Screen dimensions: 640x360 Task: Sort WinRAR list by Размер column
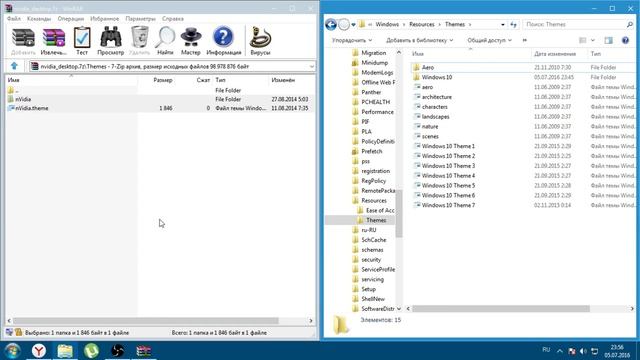(x=163, y=80)
